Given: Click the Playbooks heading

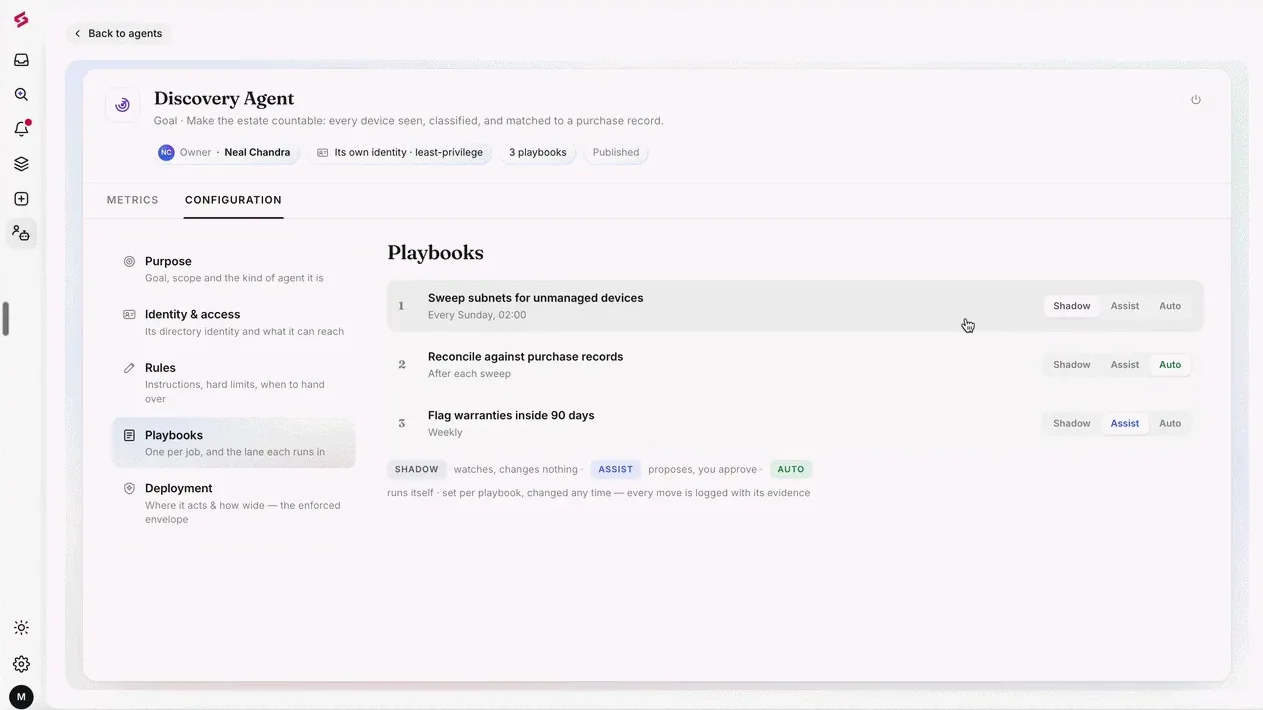Looking at the screenshot, I should coord(435,253).
